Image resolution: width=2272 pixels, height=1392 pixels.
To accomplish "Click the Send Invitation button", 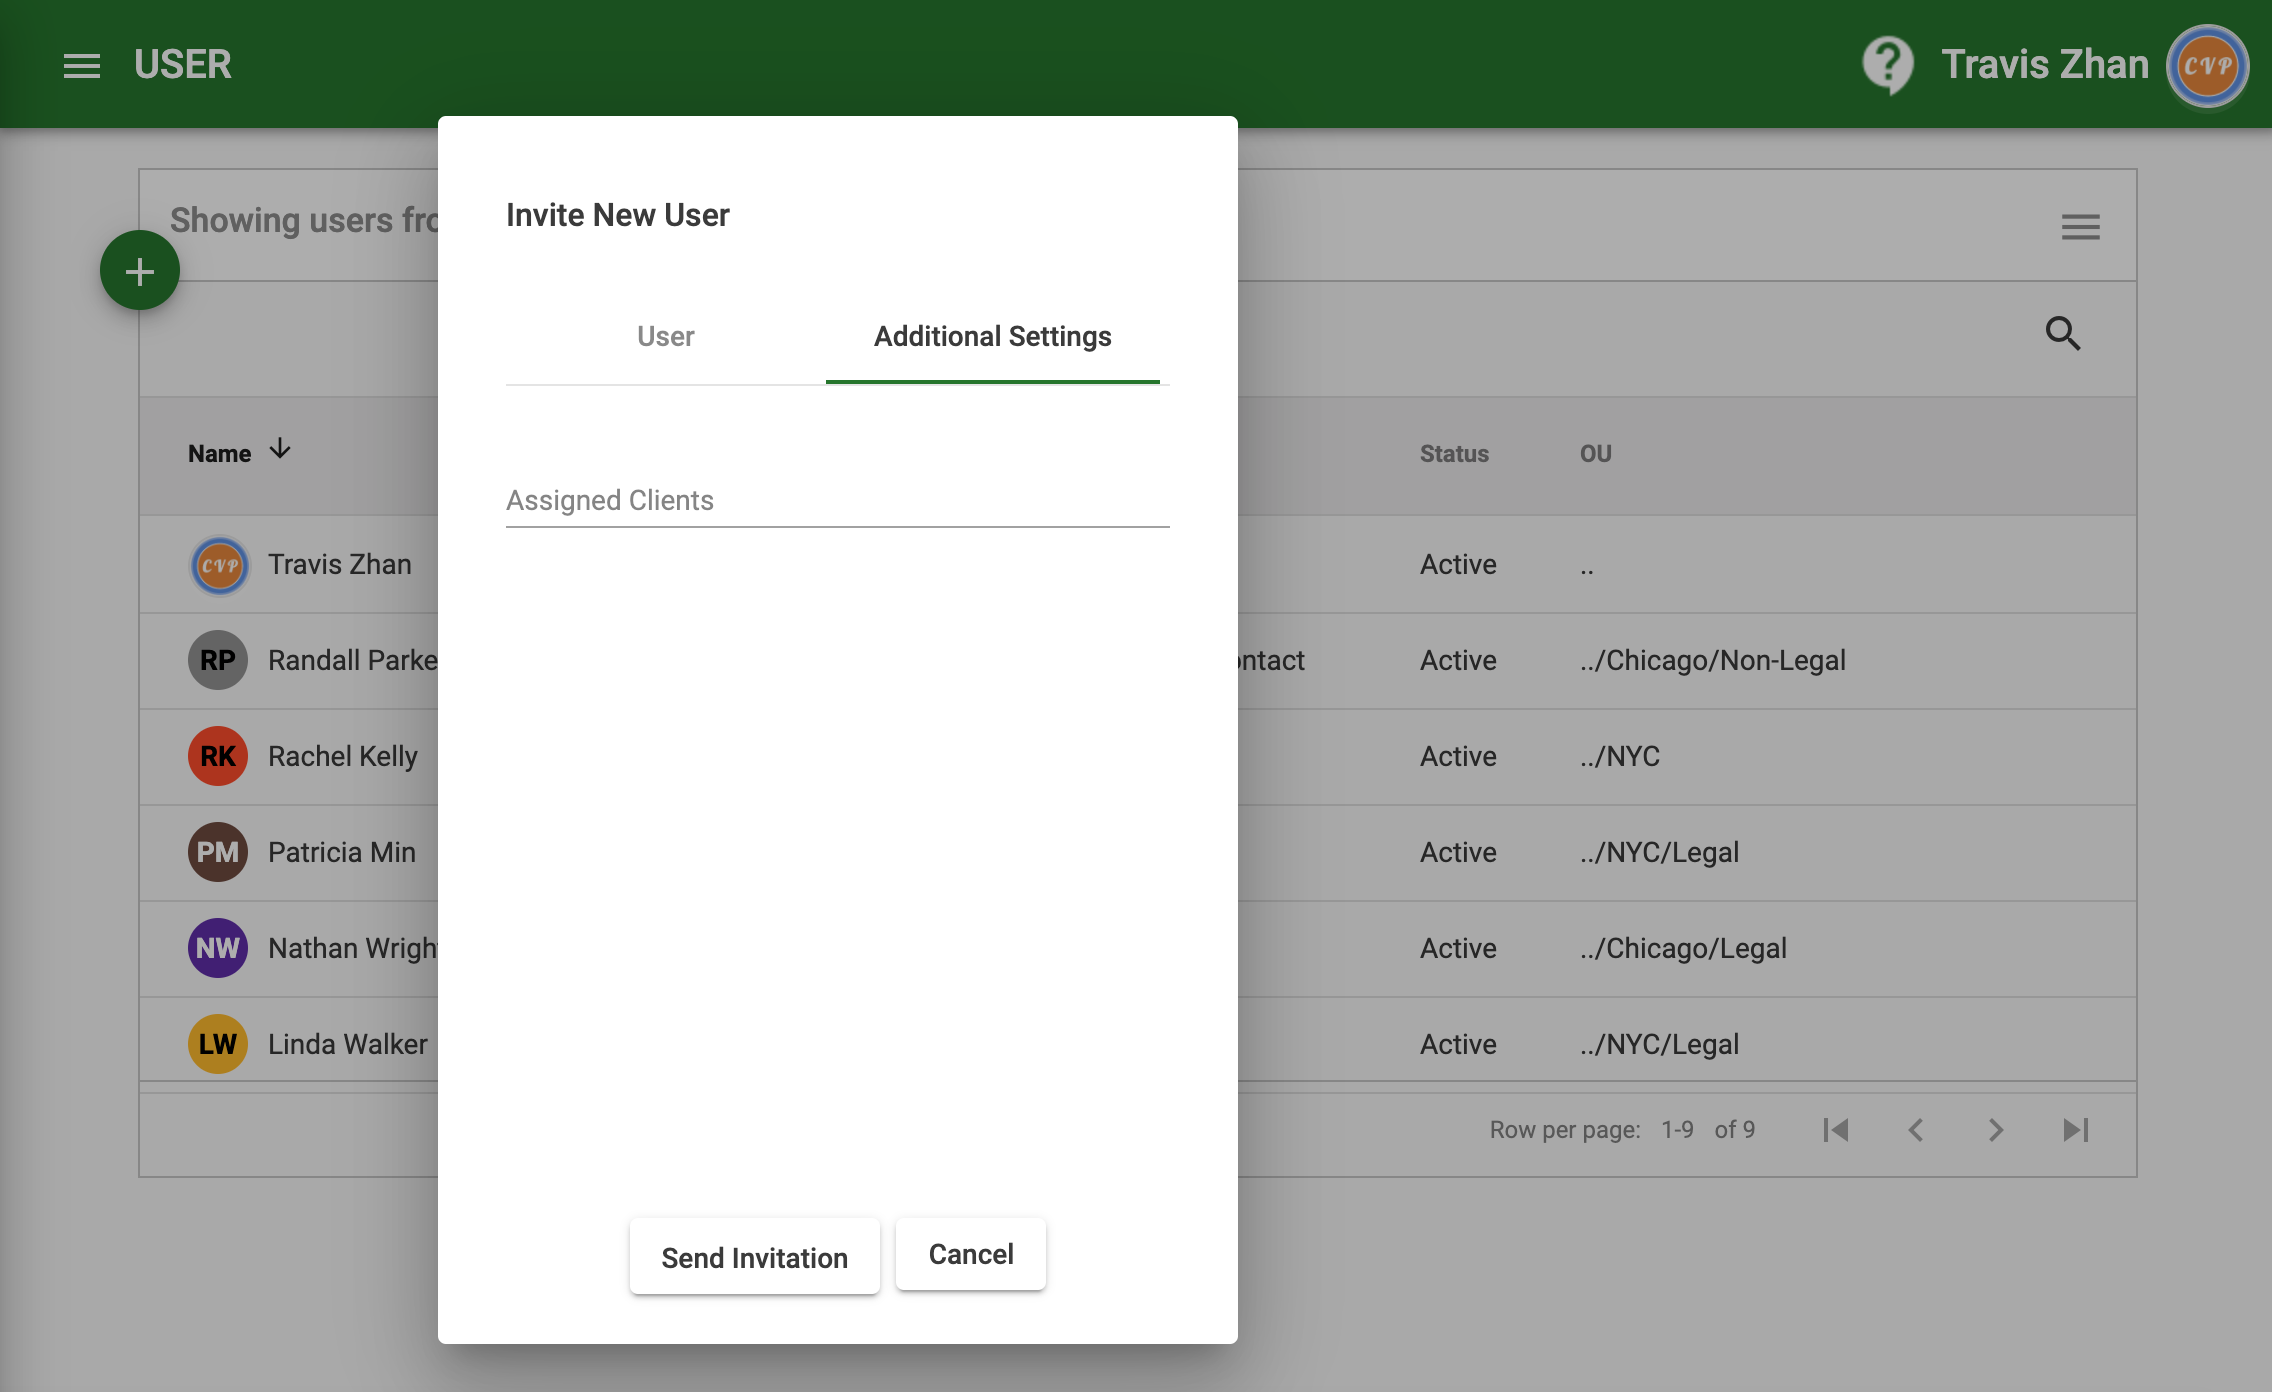I will click(x=754, y=1257).
